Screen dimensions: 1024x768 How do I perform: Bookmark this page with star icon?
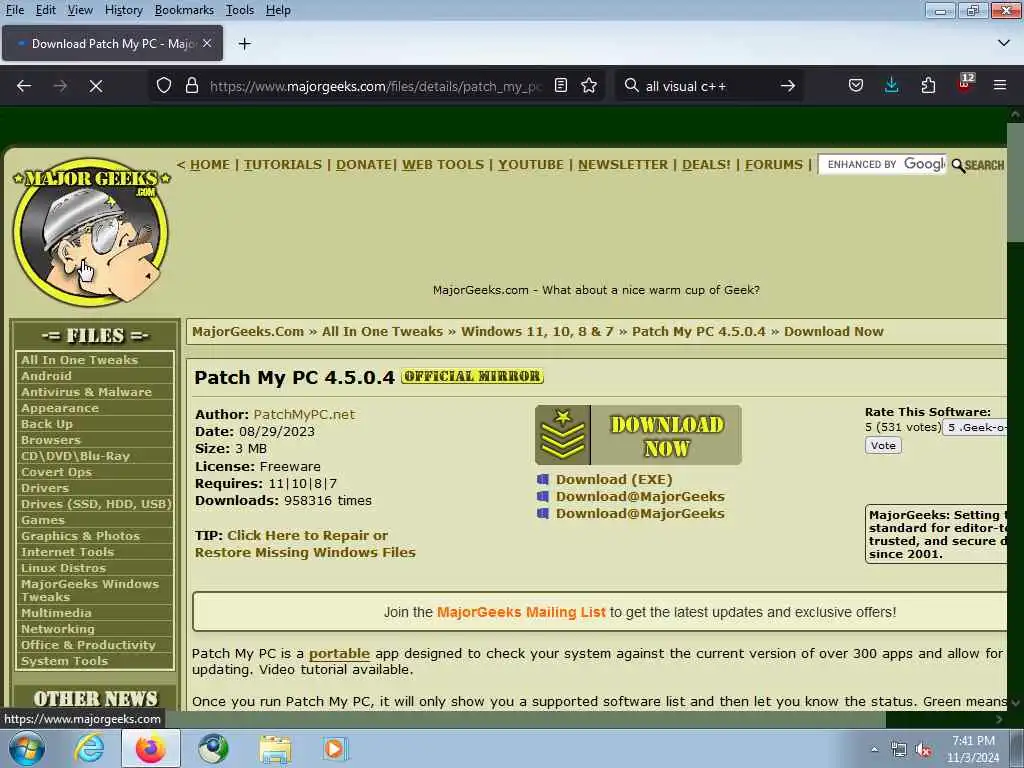589,86
